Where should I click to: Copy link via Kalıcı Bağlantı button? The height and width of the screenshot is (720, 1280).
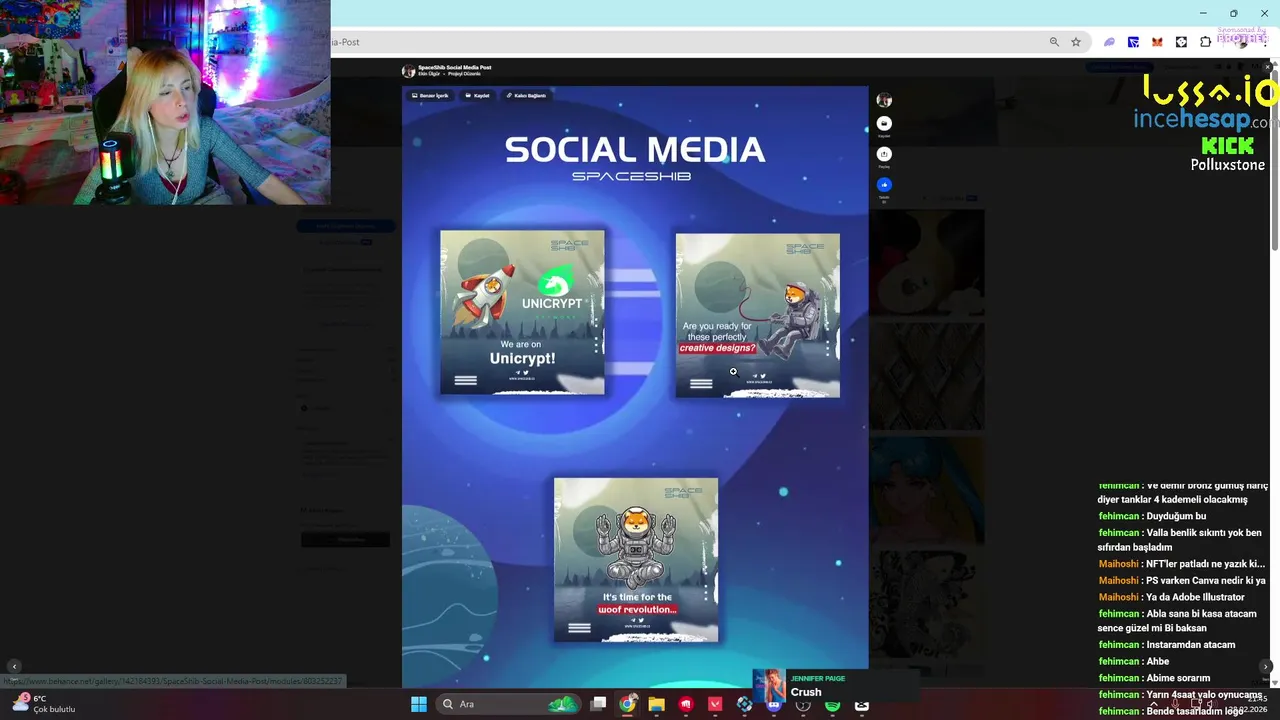[x=526, y=95]
